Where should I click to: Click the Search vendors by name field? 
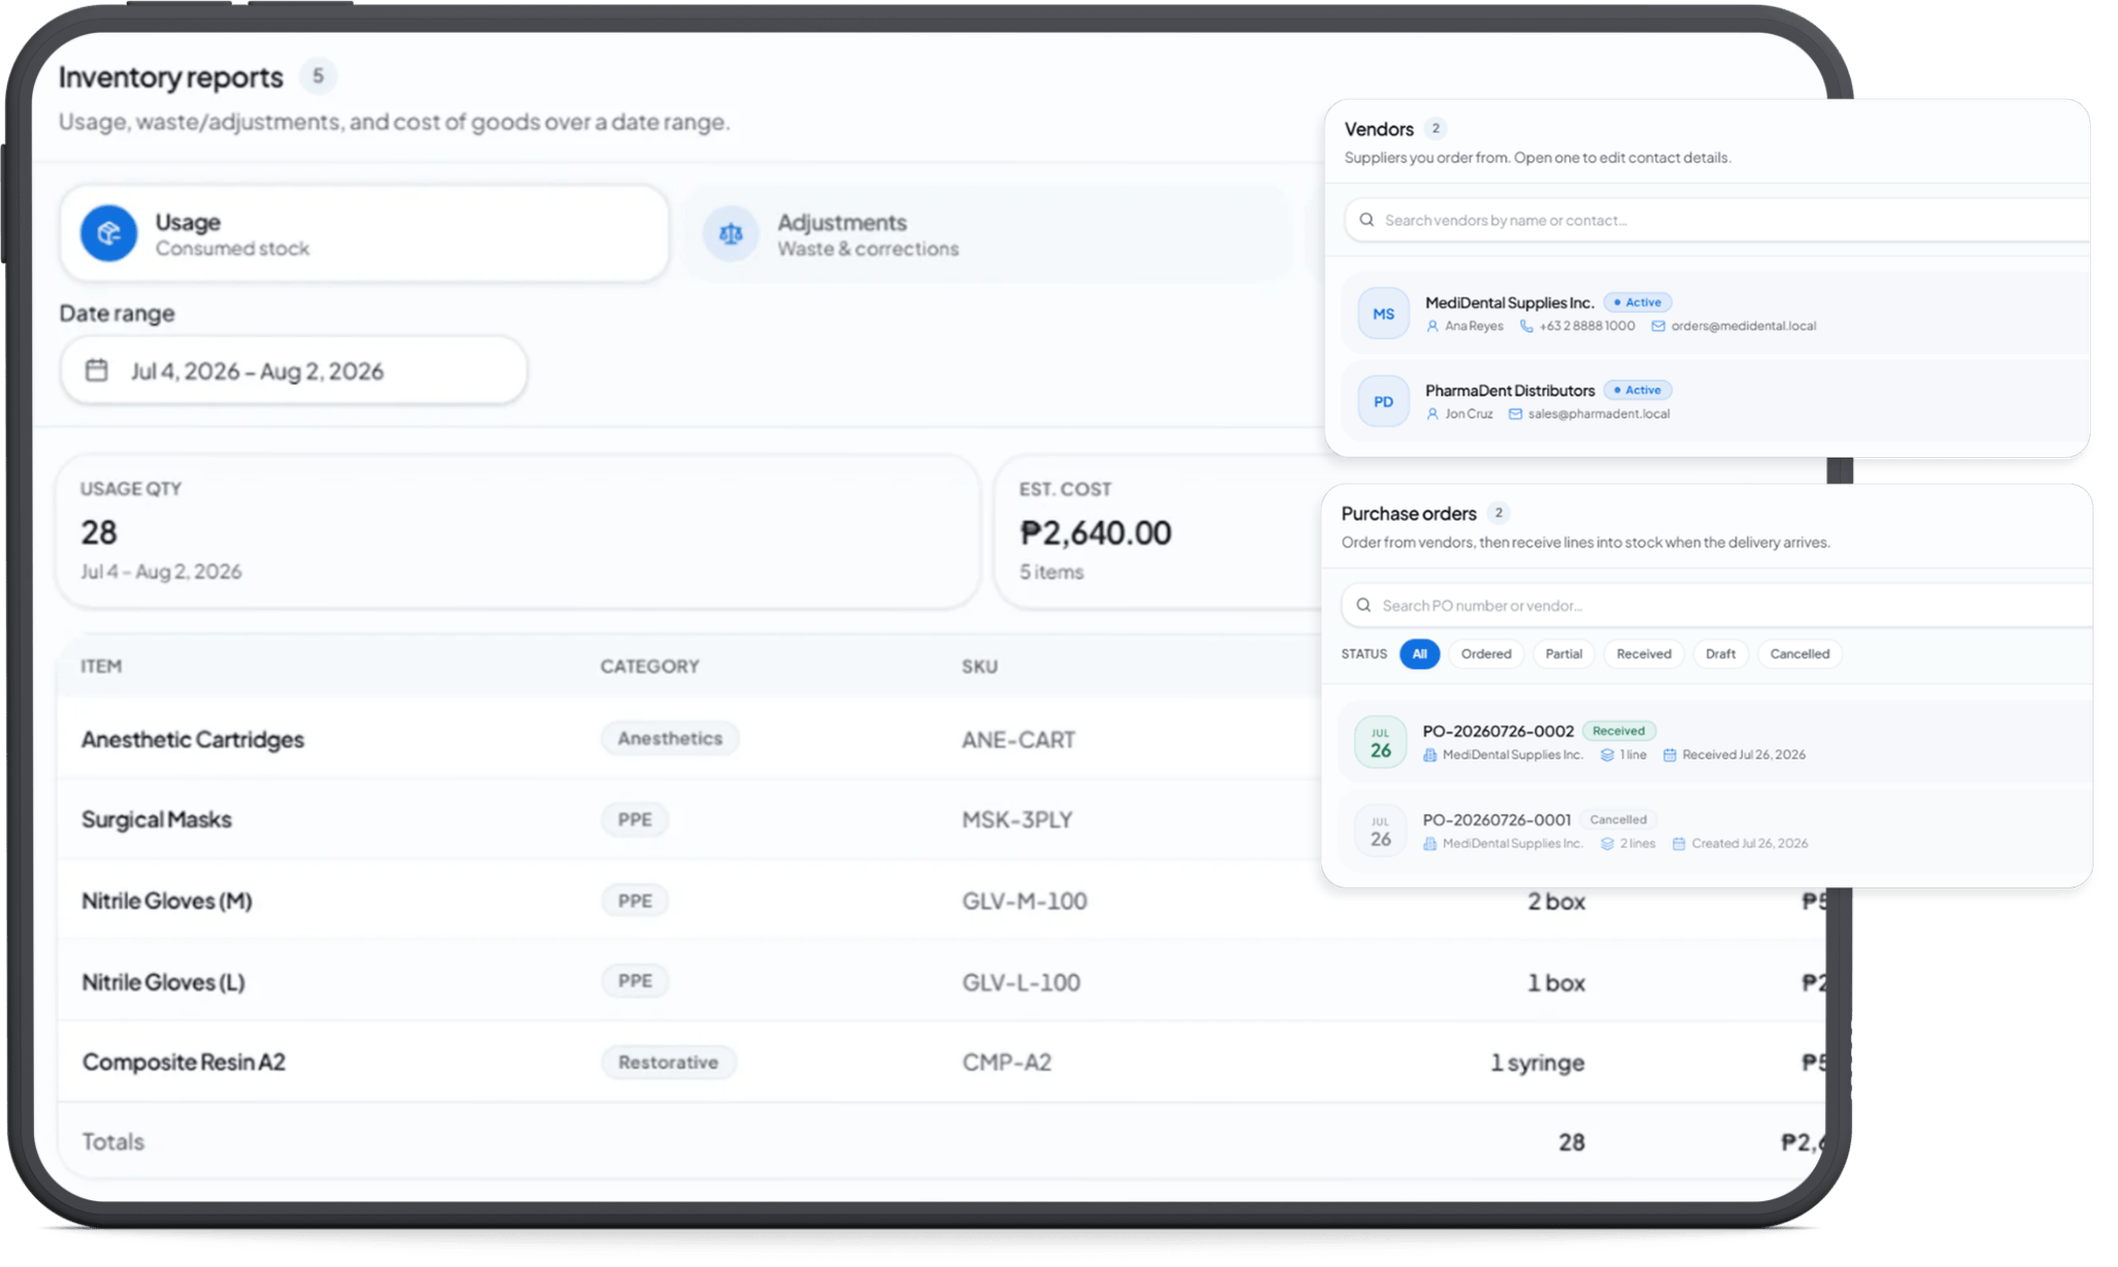pos(1717,219)
